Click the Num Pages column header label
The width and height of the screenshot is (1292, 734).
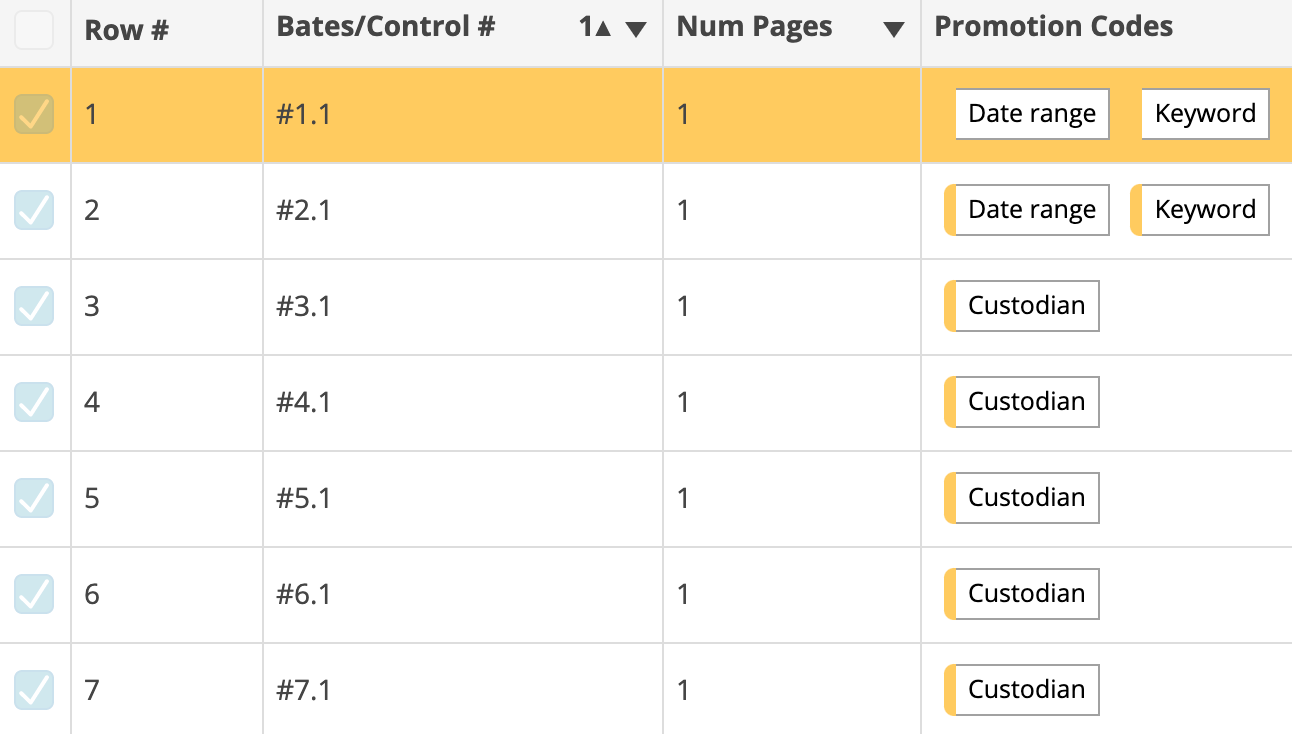click(754, 27)
